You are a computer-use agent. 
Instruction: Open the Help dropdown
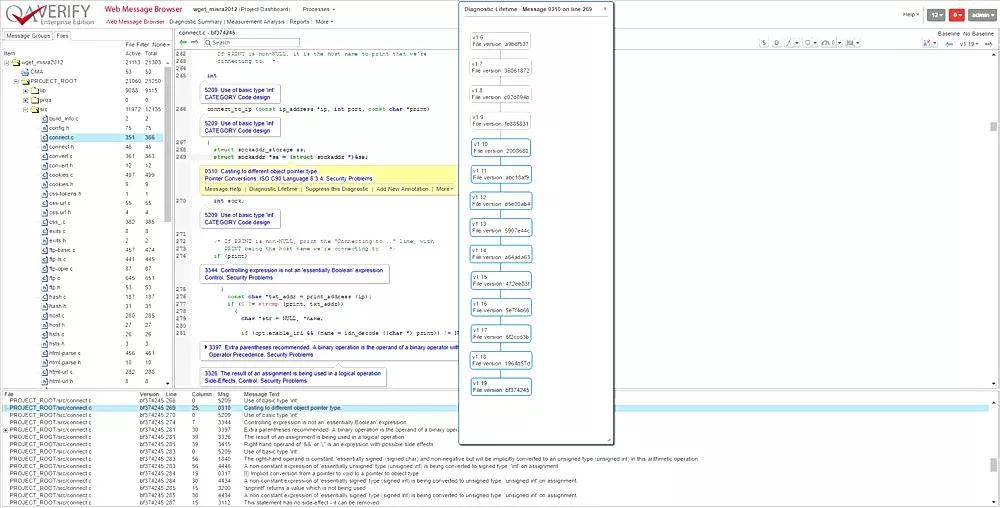click(911, 14)
